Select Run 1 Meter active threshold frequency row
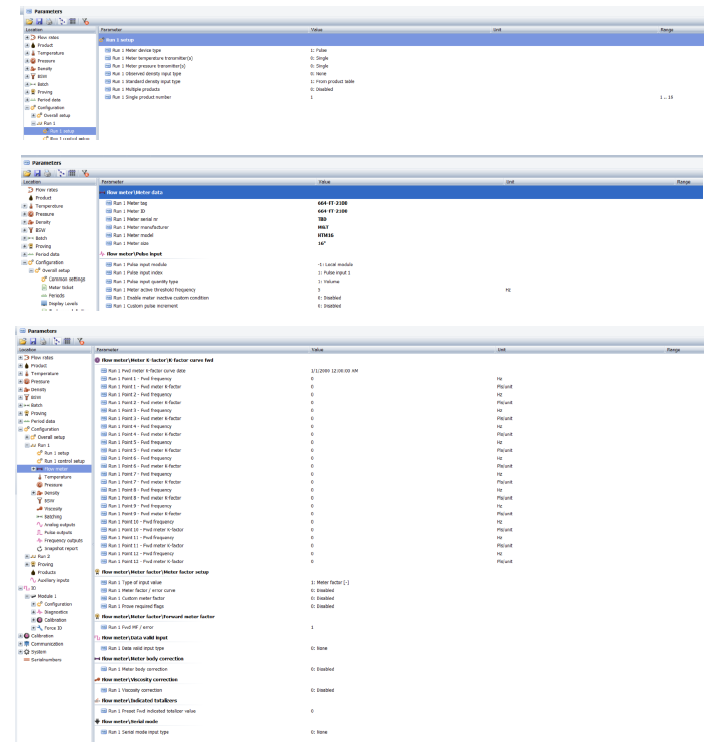Screen dimensions: 708x752 tap(401, 290)
